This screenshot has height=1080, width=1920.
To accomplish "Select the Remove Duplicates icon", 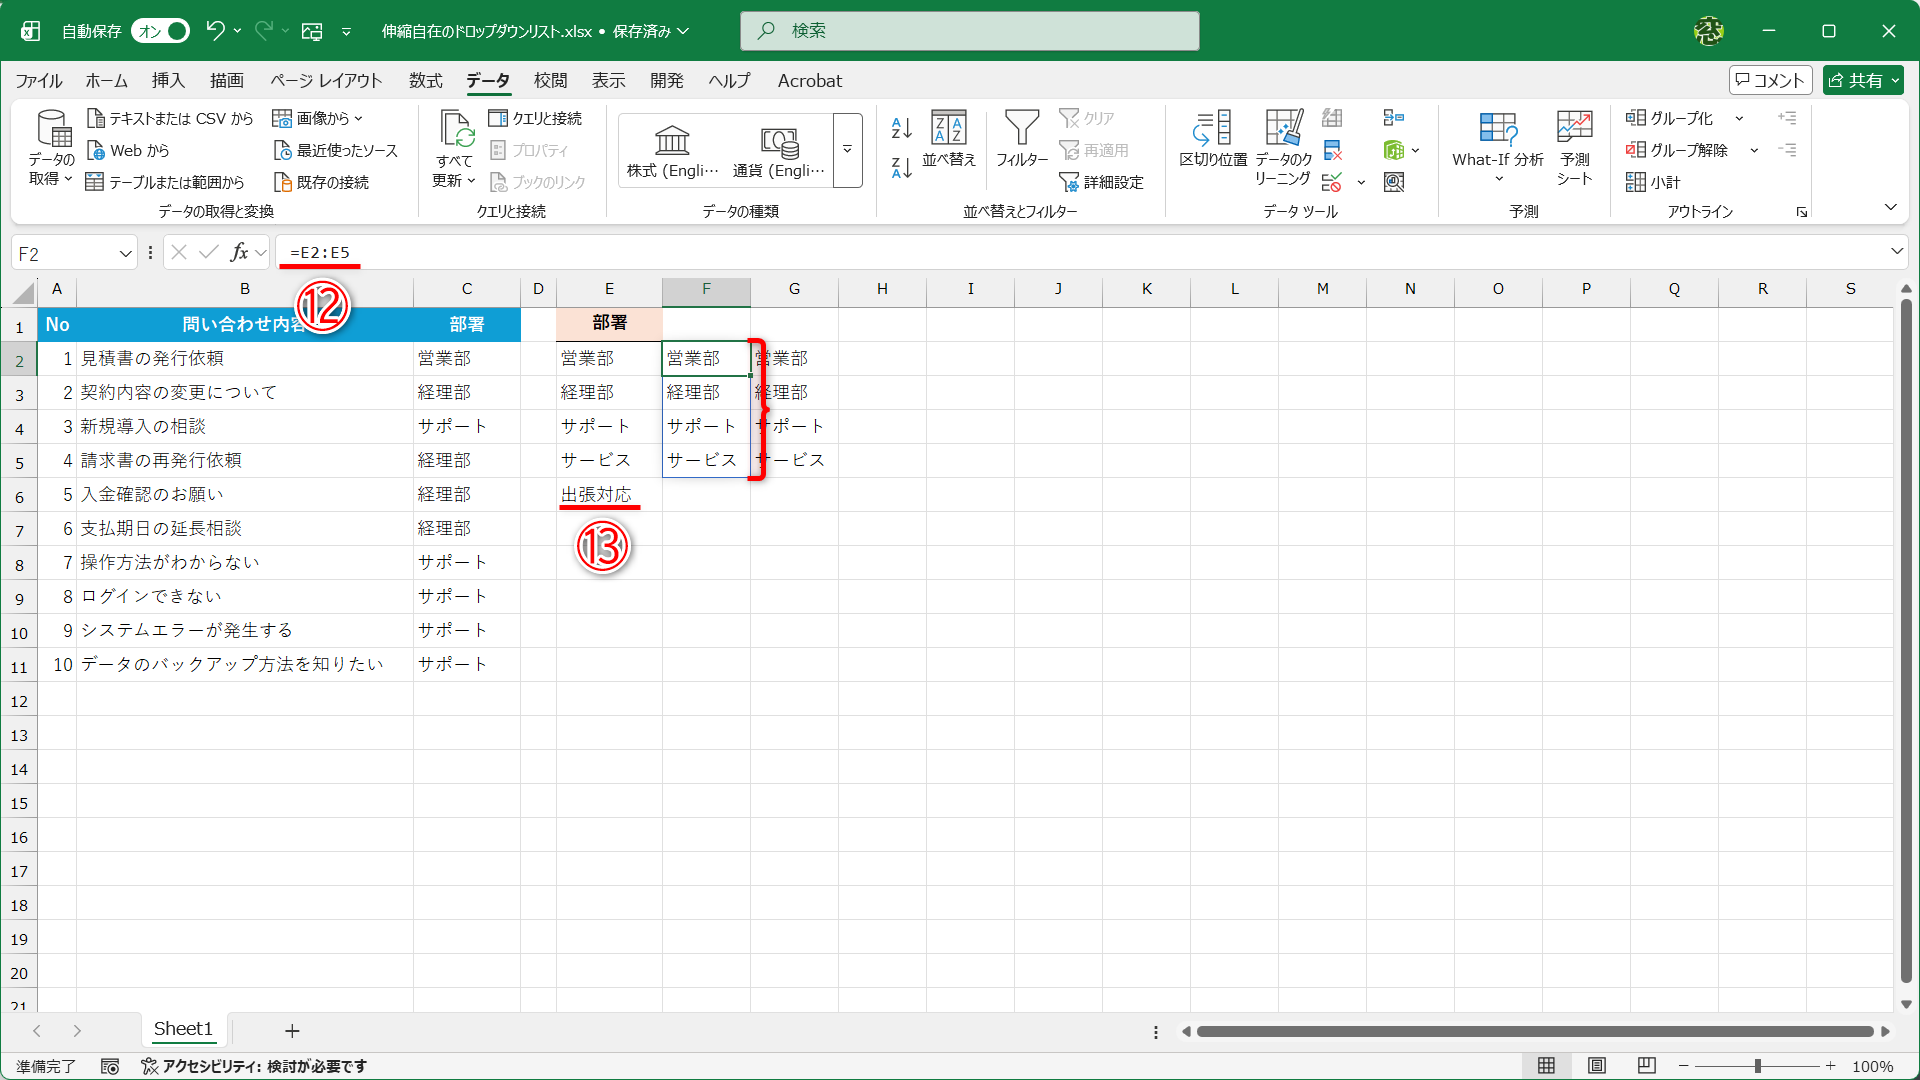I will coord(1331,150).
